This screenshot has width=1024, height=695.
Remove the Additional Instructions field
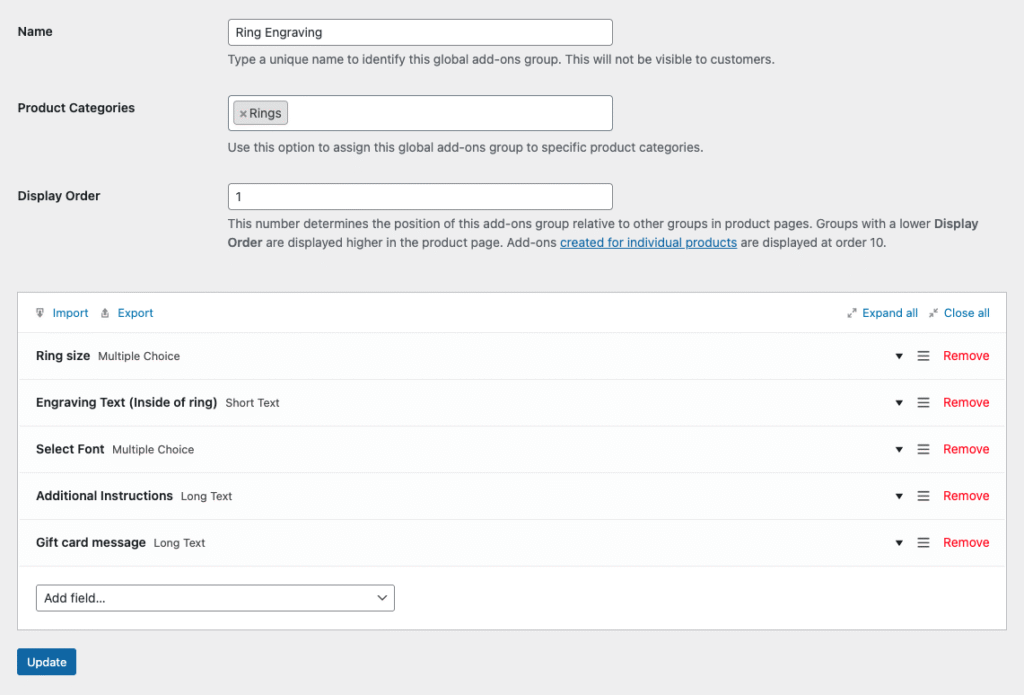pos(966,496)
